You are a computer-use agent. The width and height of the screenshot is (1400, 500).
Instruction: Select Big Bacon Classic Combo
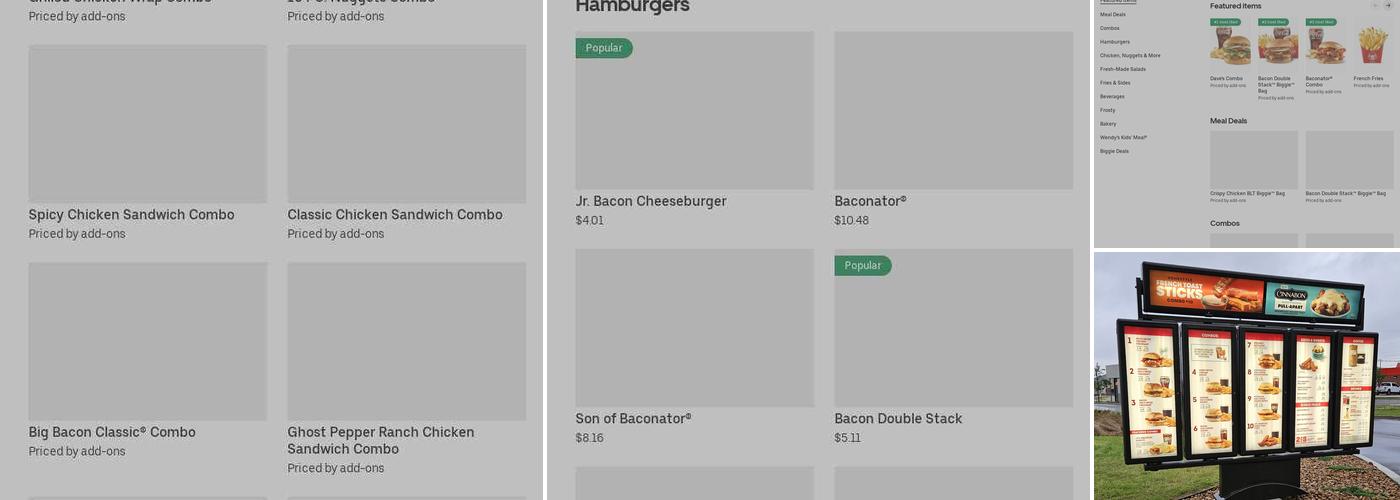pos(147,341)
